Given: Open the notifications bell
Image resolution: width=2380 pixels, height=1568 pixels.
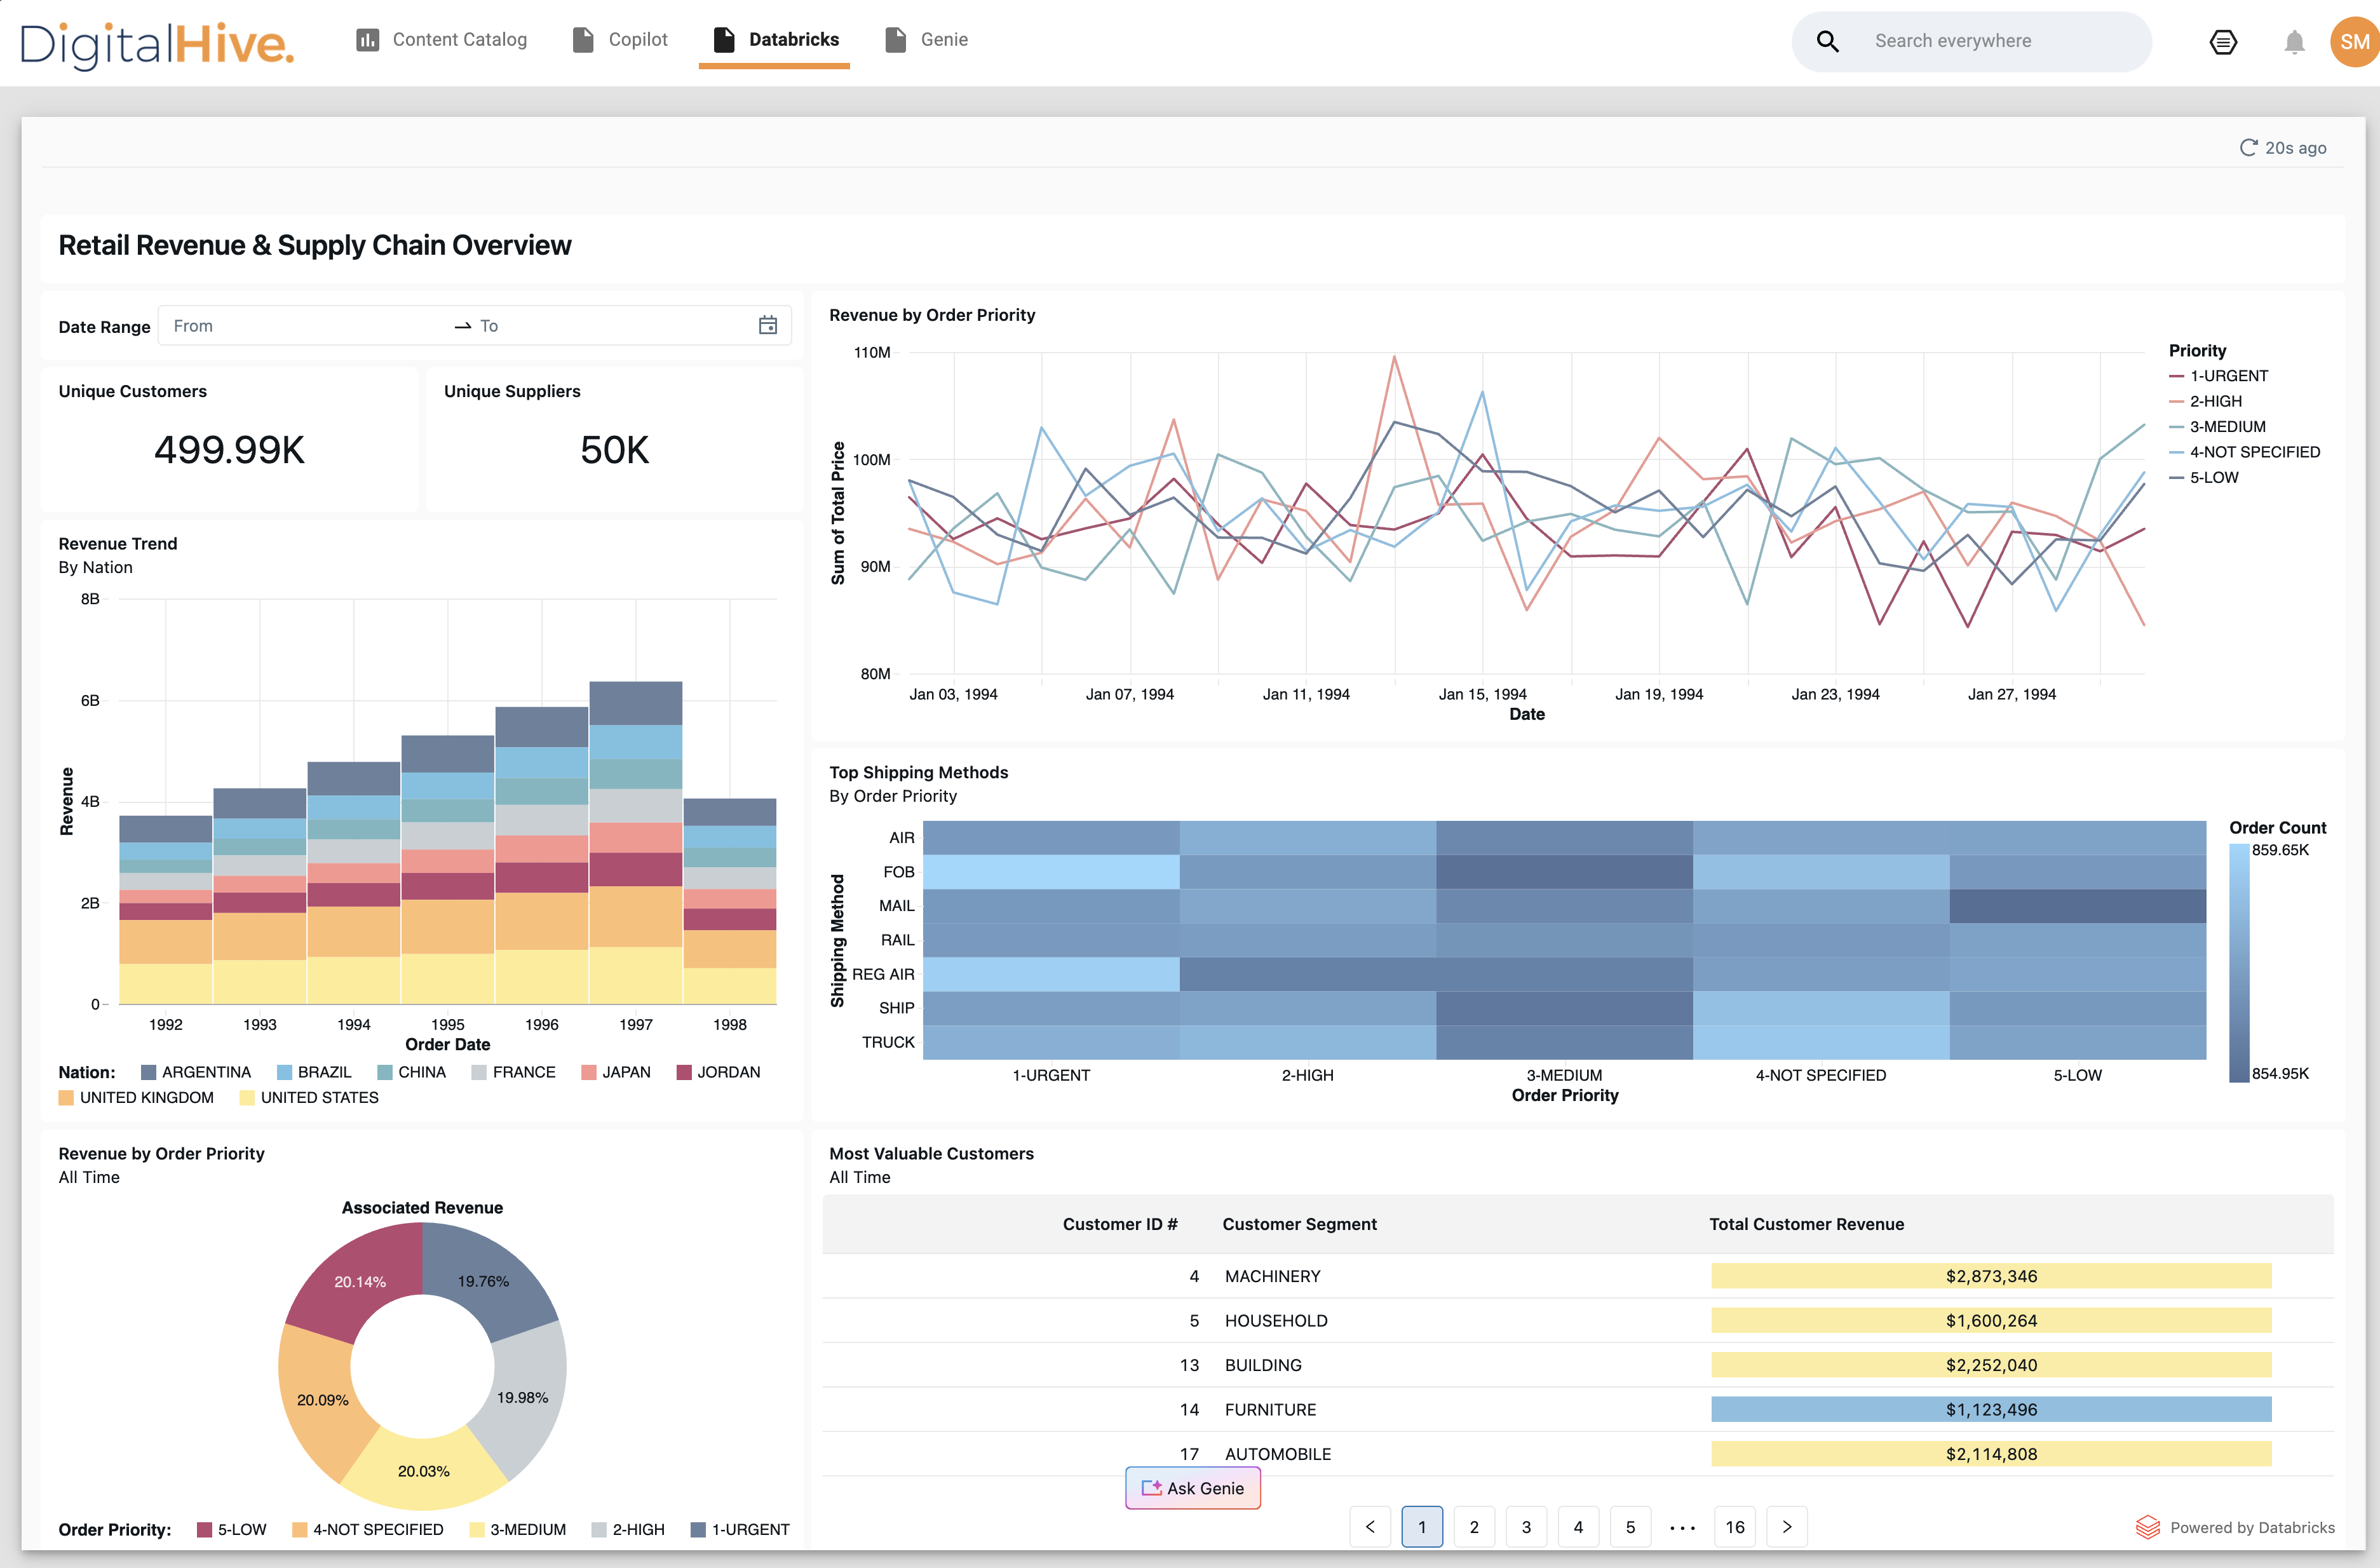Looking at the screenshot, I should tap(2294, 42).
